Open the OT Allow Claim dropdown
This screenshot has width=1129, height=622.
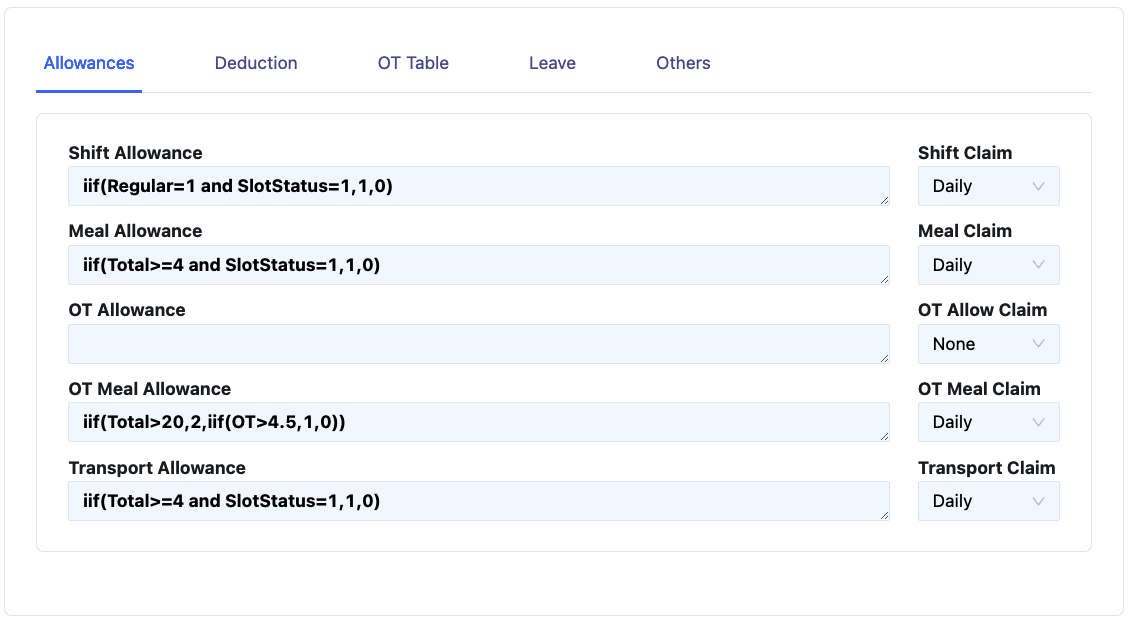click(x=987, y=344)
